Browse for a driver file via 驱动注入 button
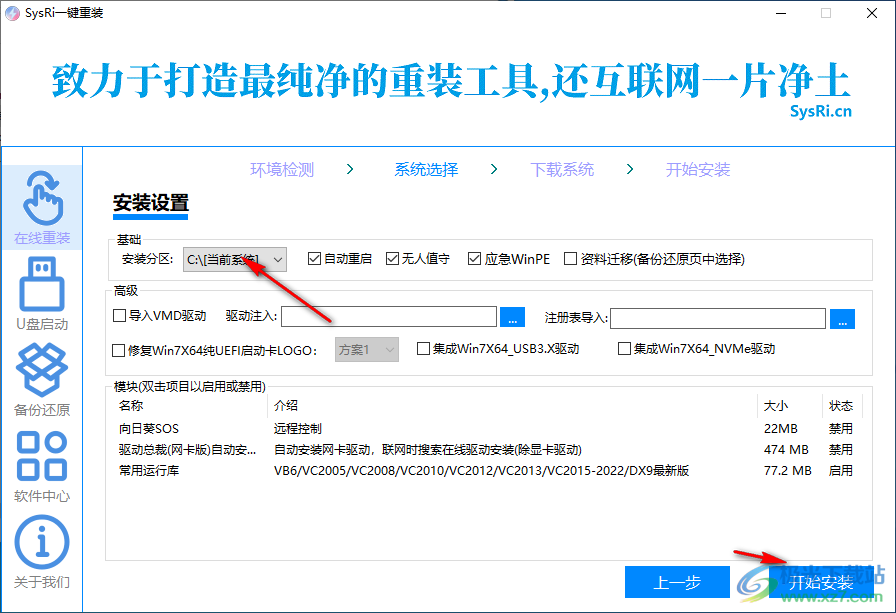This screenshot has width=896, height=613. [511, 316]
